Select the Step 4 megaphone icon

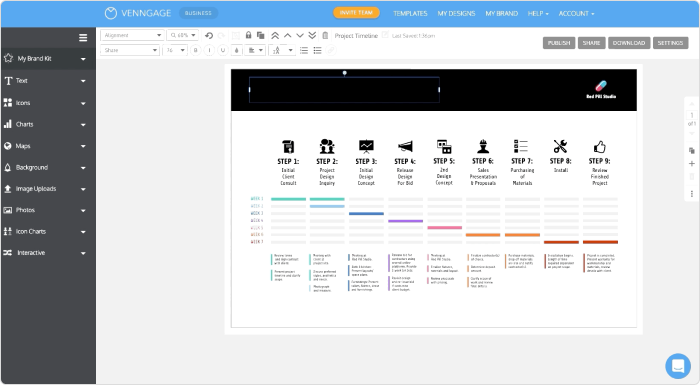pyautogui.click(x=405, y=146)
